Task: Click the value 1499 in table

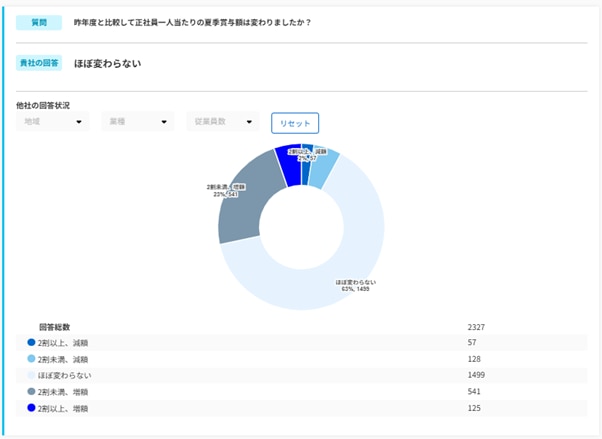Action: [476, 375]
